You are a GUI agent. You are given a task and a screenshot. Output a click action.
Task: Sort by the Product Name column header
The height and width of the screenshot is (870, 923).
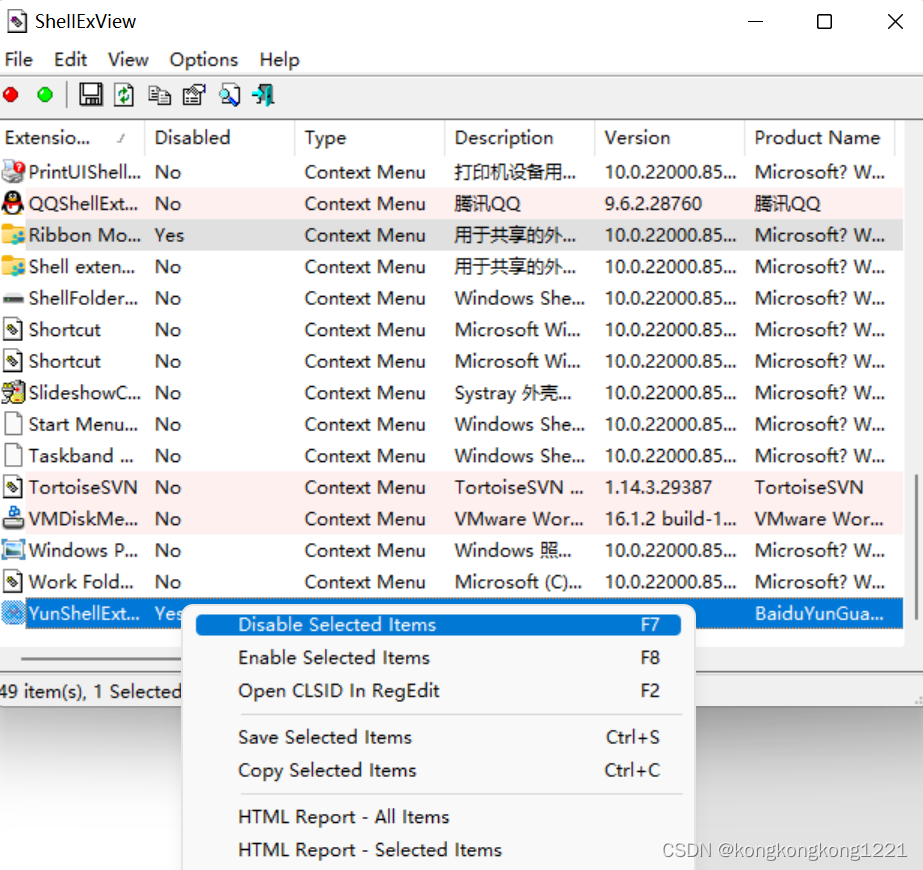point(819,138)
